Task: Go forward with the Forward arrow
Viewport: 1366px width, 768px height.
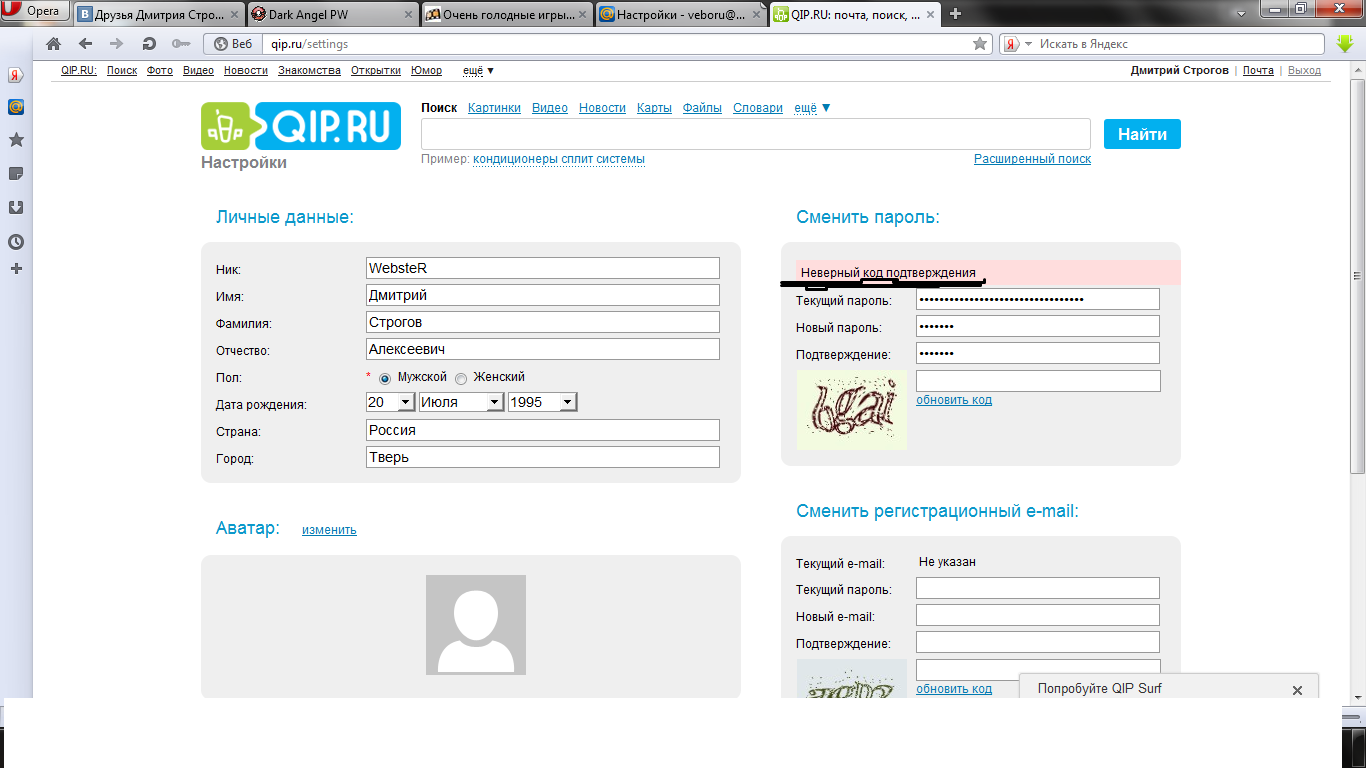Action: pos(116,44)
